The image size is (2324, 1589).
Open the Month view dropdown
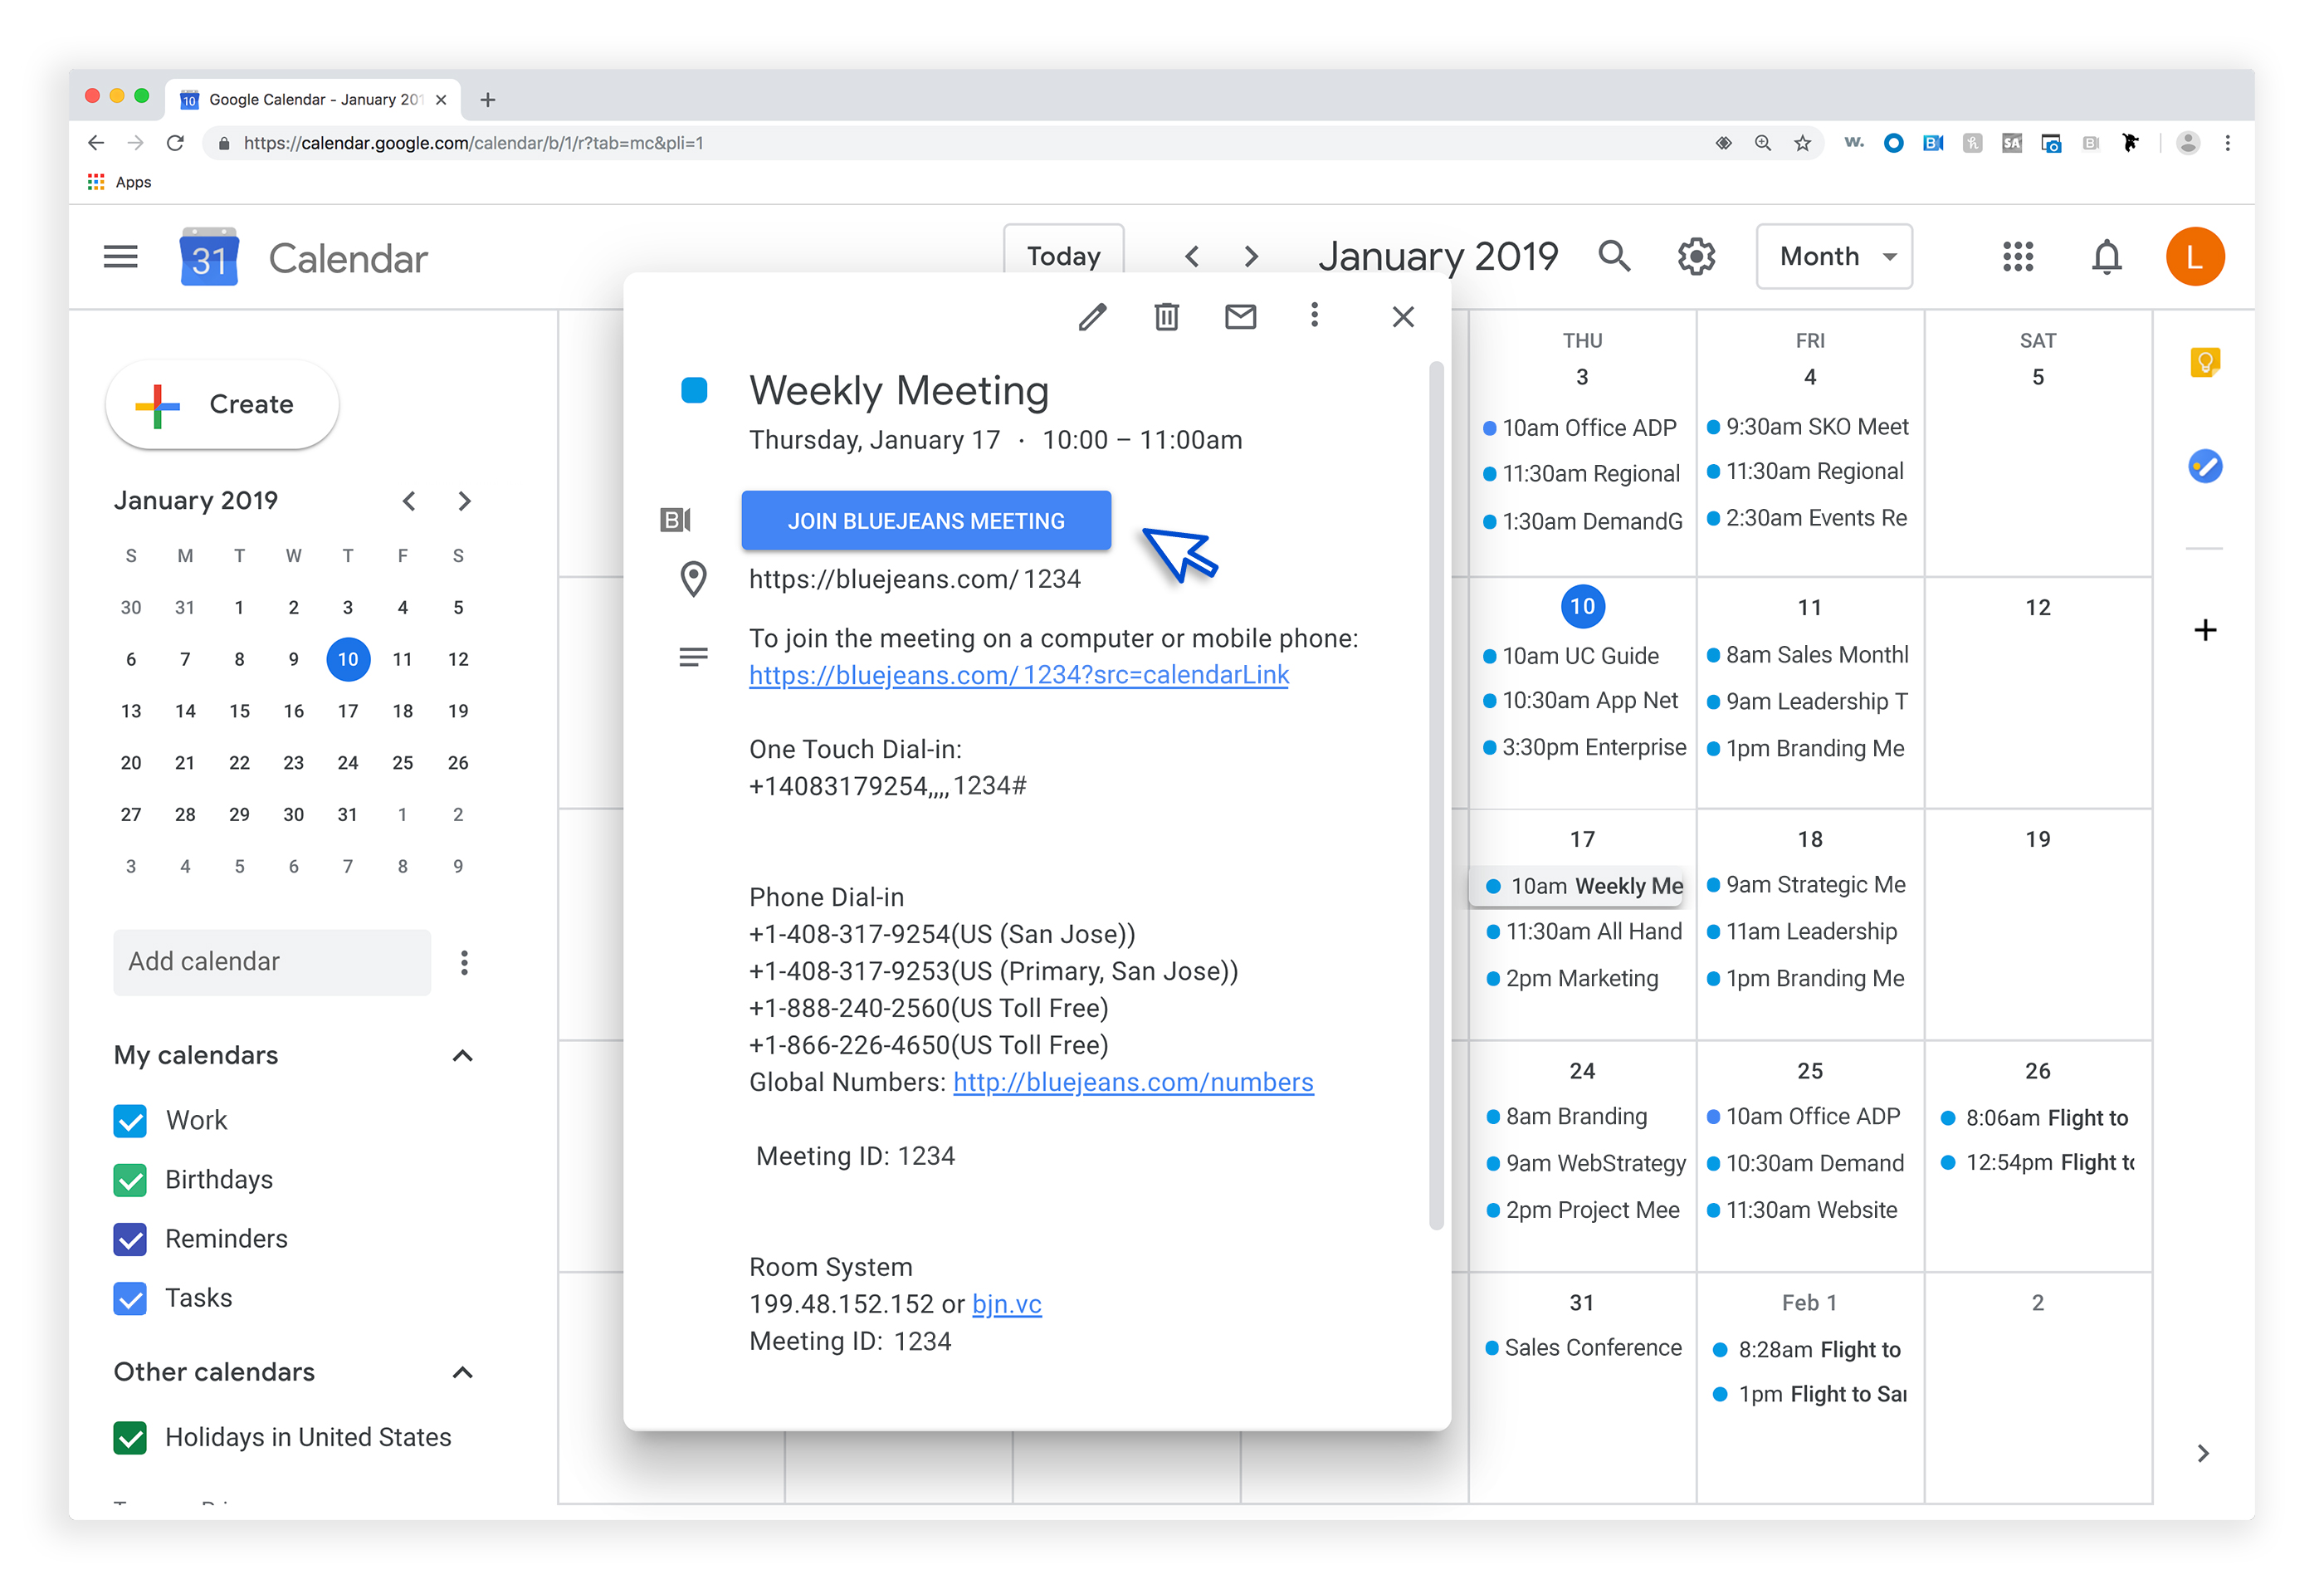(1834, 257)
